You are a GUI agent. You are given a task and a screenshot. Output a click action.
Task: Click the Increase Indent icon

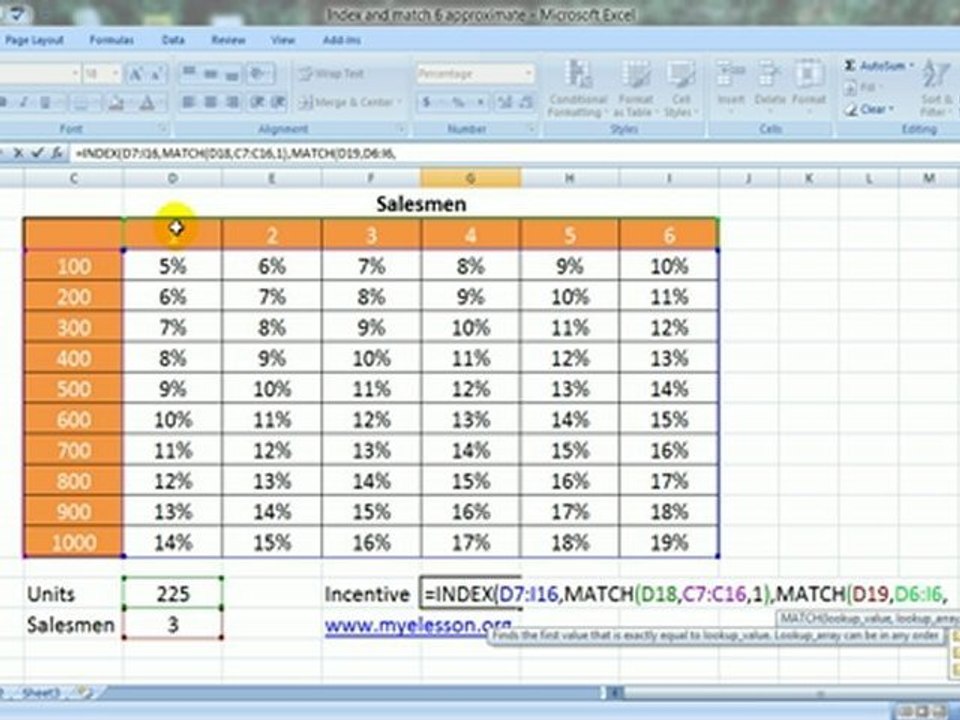[x=279, y=102]
